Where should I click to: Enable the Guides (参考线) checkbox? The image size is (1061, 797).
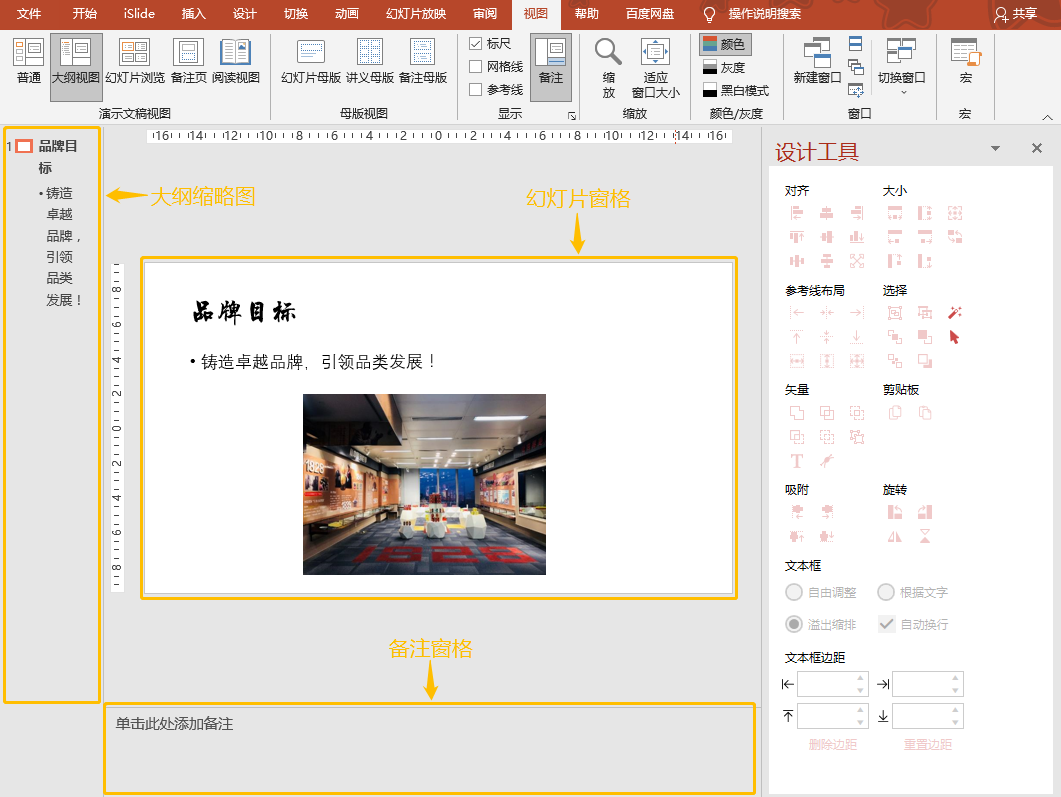(x=476, y=89)
